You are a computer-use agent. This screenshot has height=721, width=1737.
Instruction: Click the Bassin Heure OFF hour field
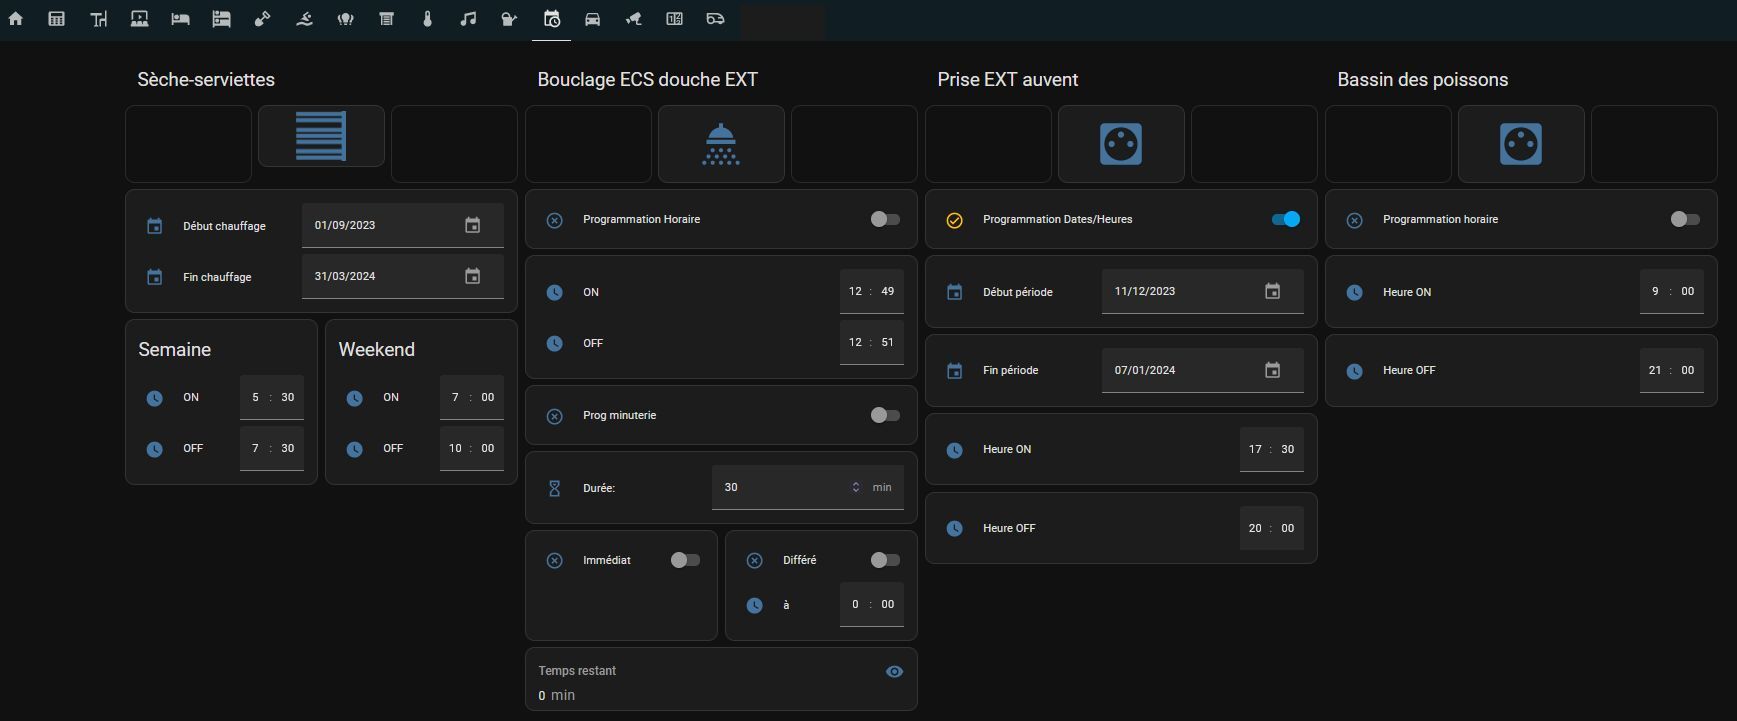[1655, 370]
